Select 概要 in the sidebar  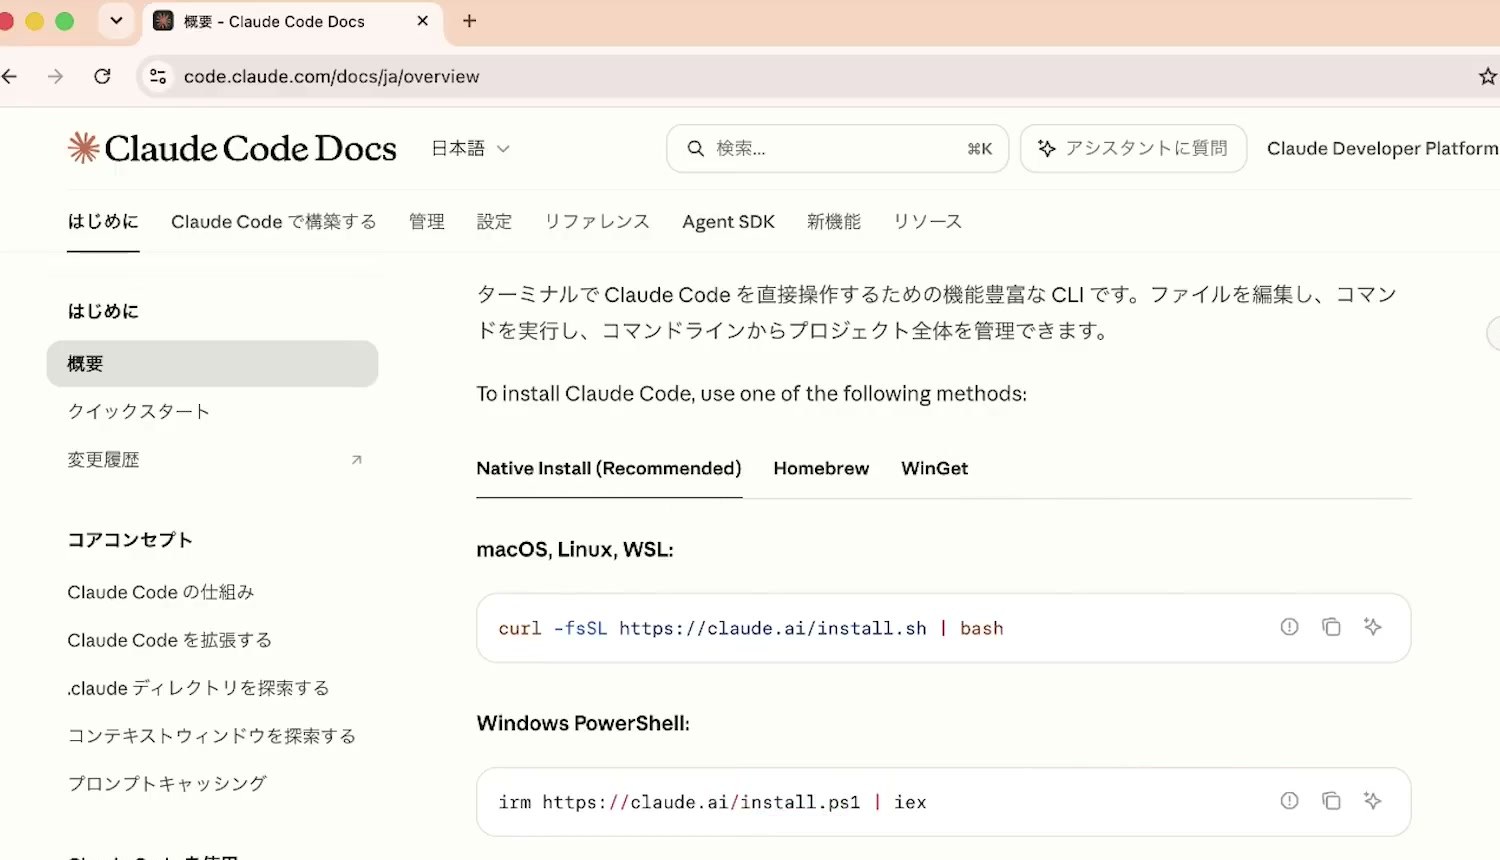pyautogui.click(x=212, y=364)
